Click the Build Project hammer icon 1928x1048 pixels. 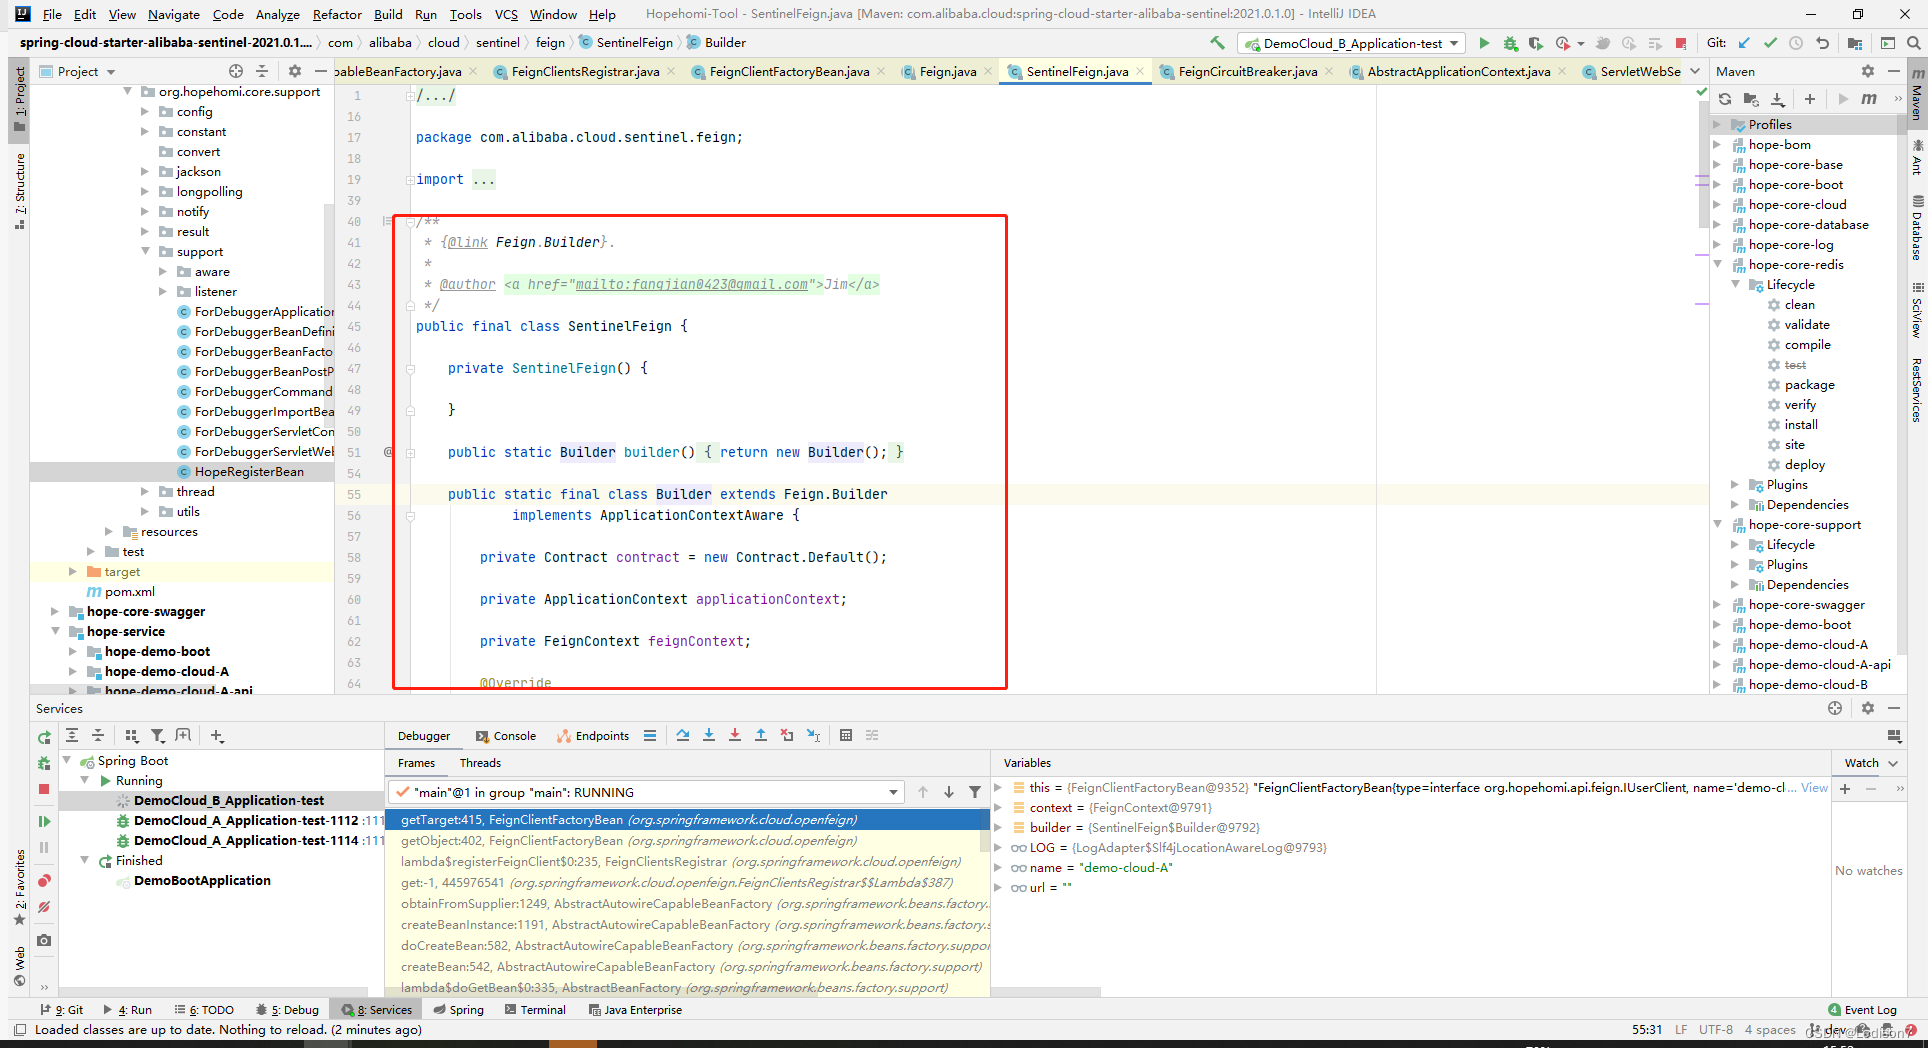[1217, 43]
